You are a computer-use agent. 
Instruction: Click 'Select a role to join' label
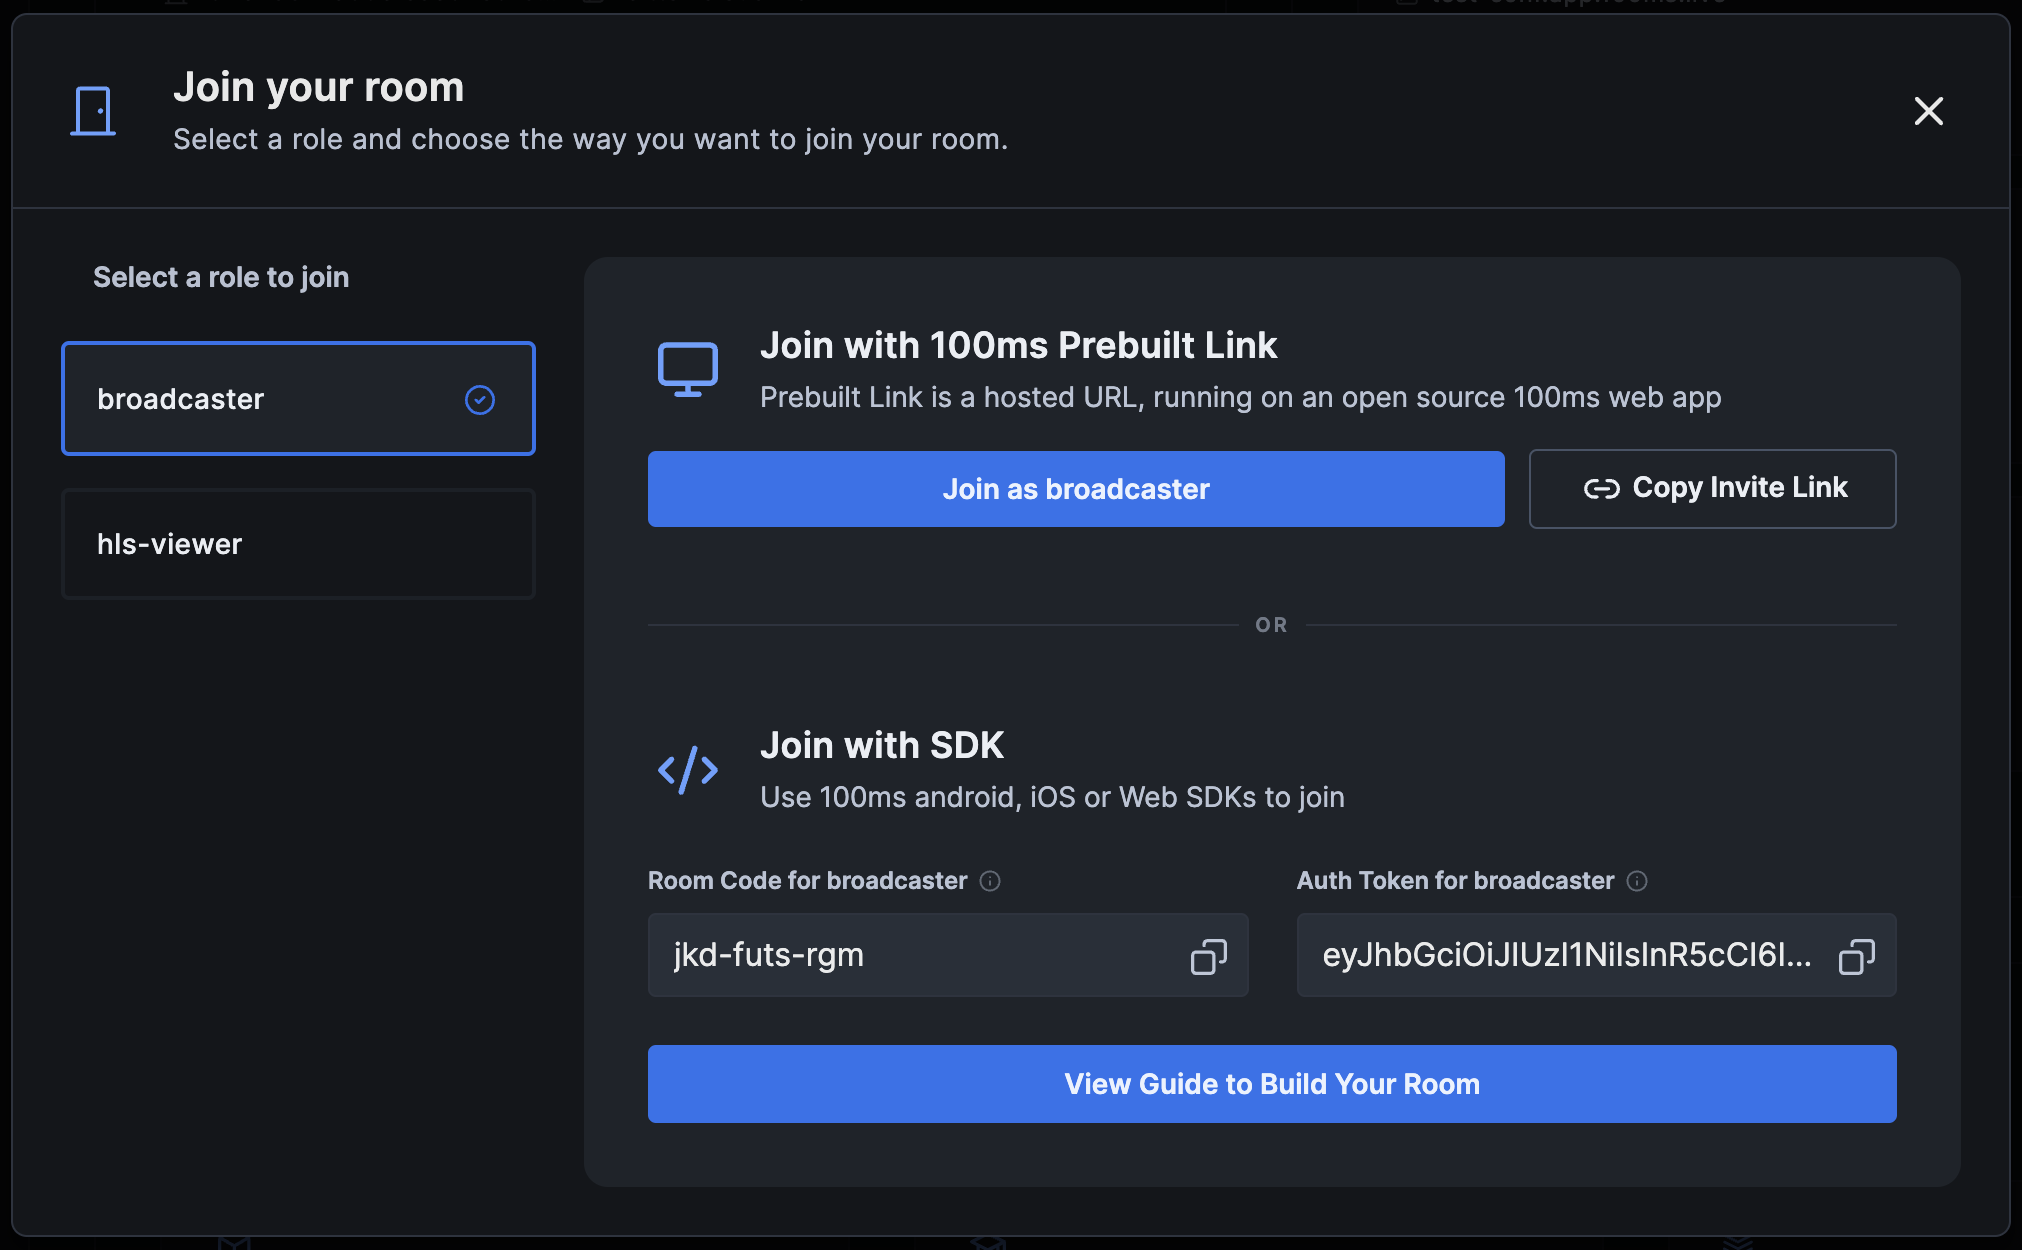click(221, 277)
